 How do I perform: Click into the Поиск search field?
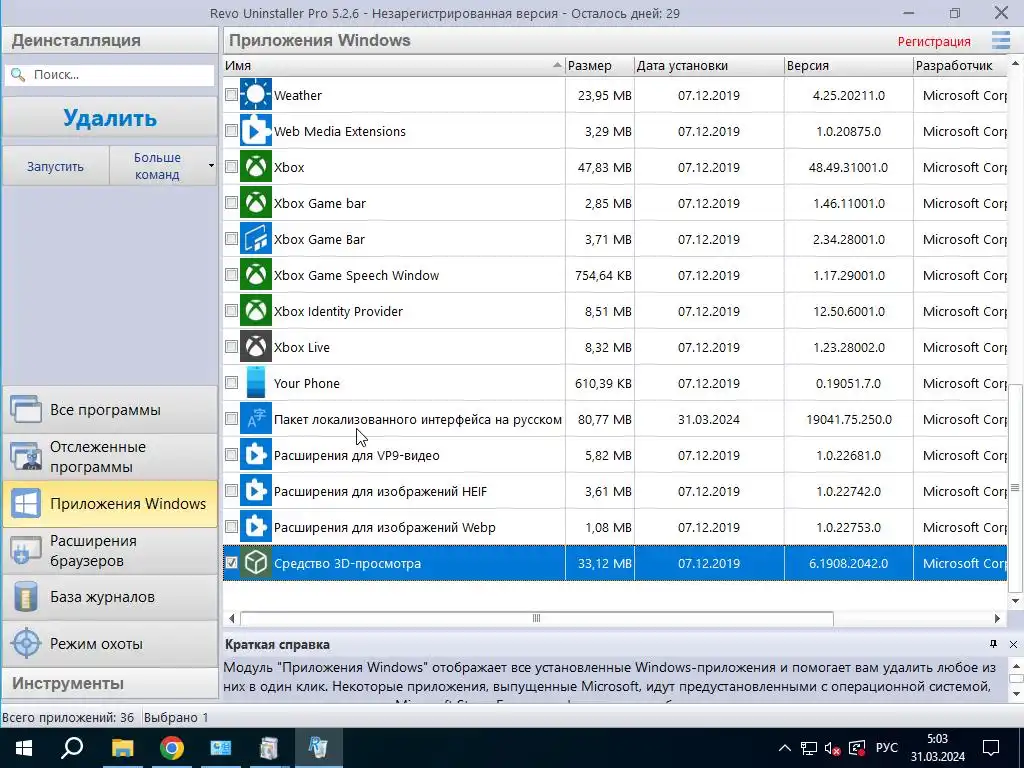[110, 74]
